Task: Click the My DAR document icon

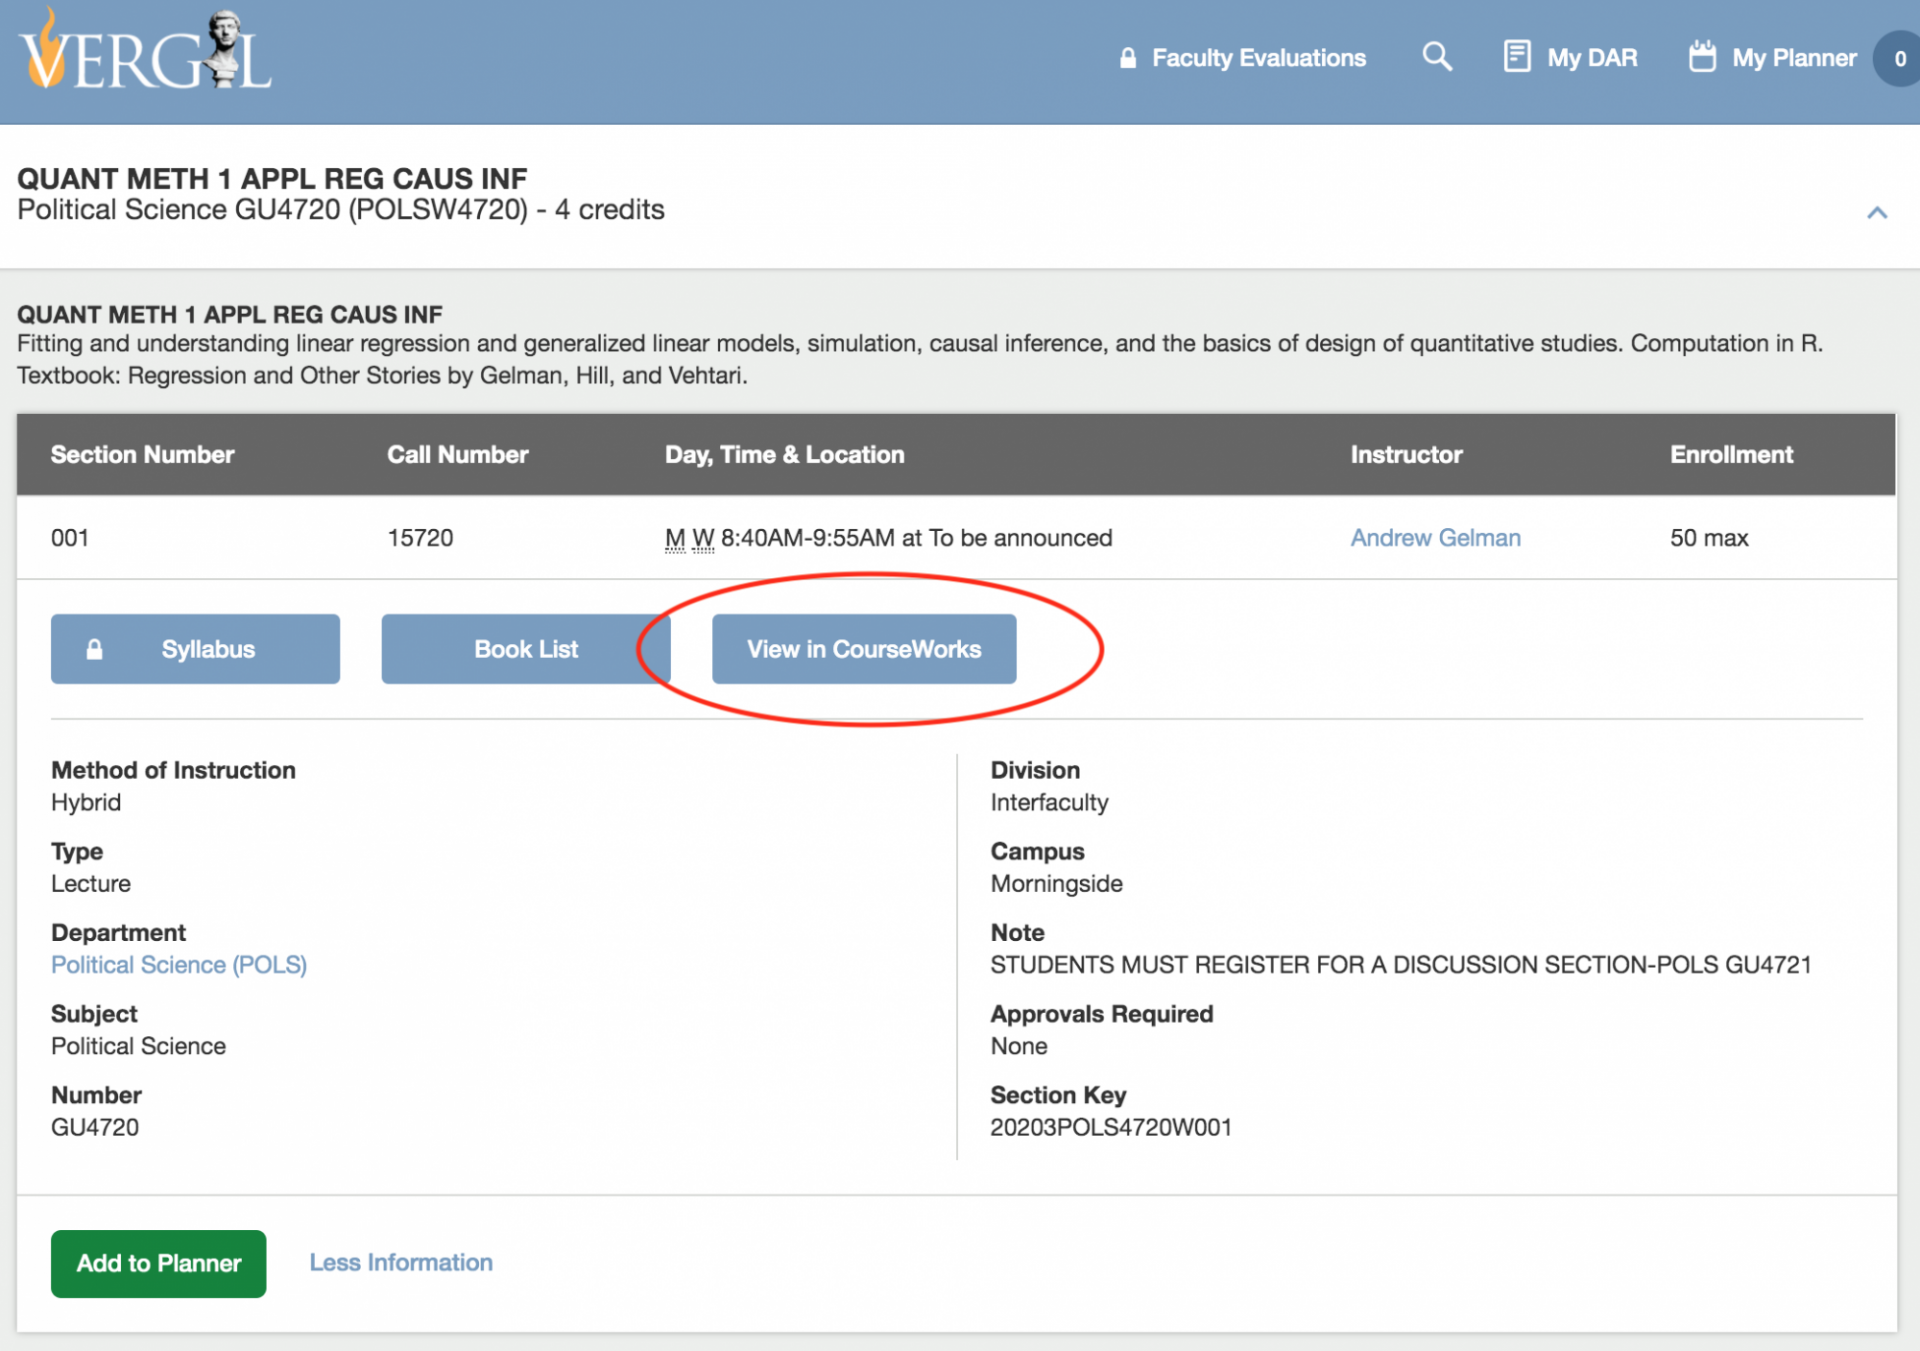Action: coord(1516,57)
